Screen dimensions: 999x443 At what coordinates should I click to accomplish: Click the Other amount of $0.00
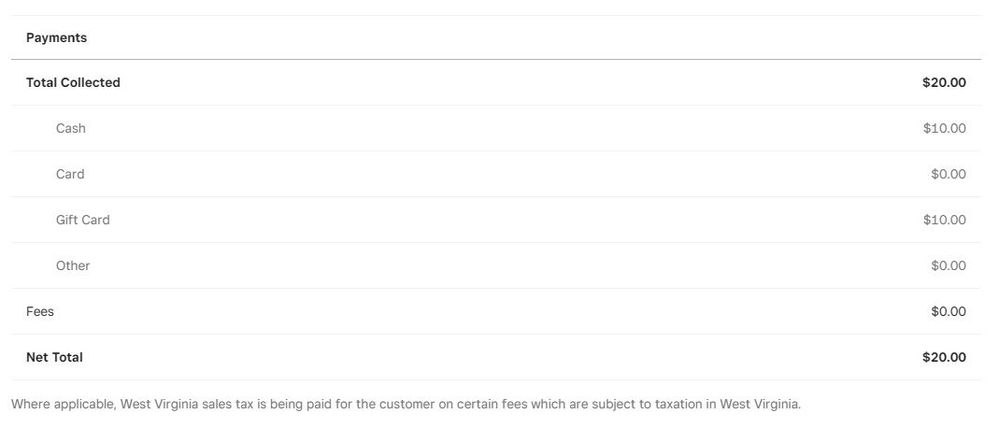(x=948, y=266)
